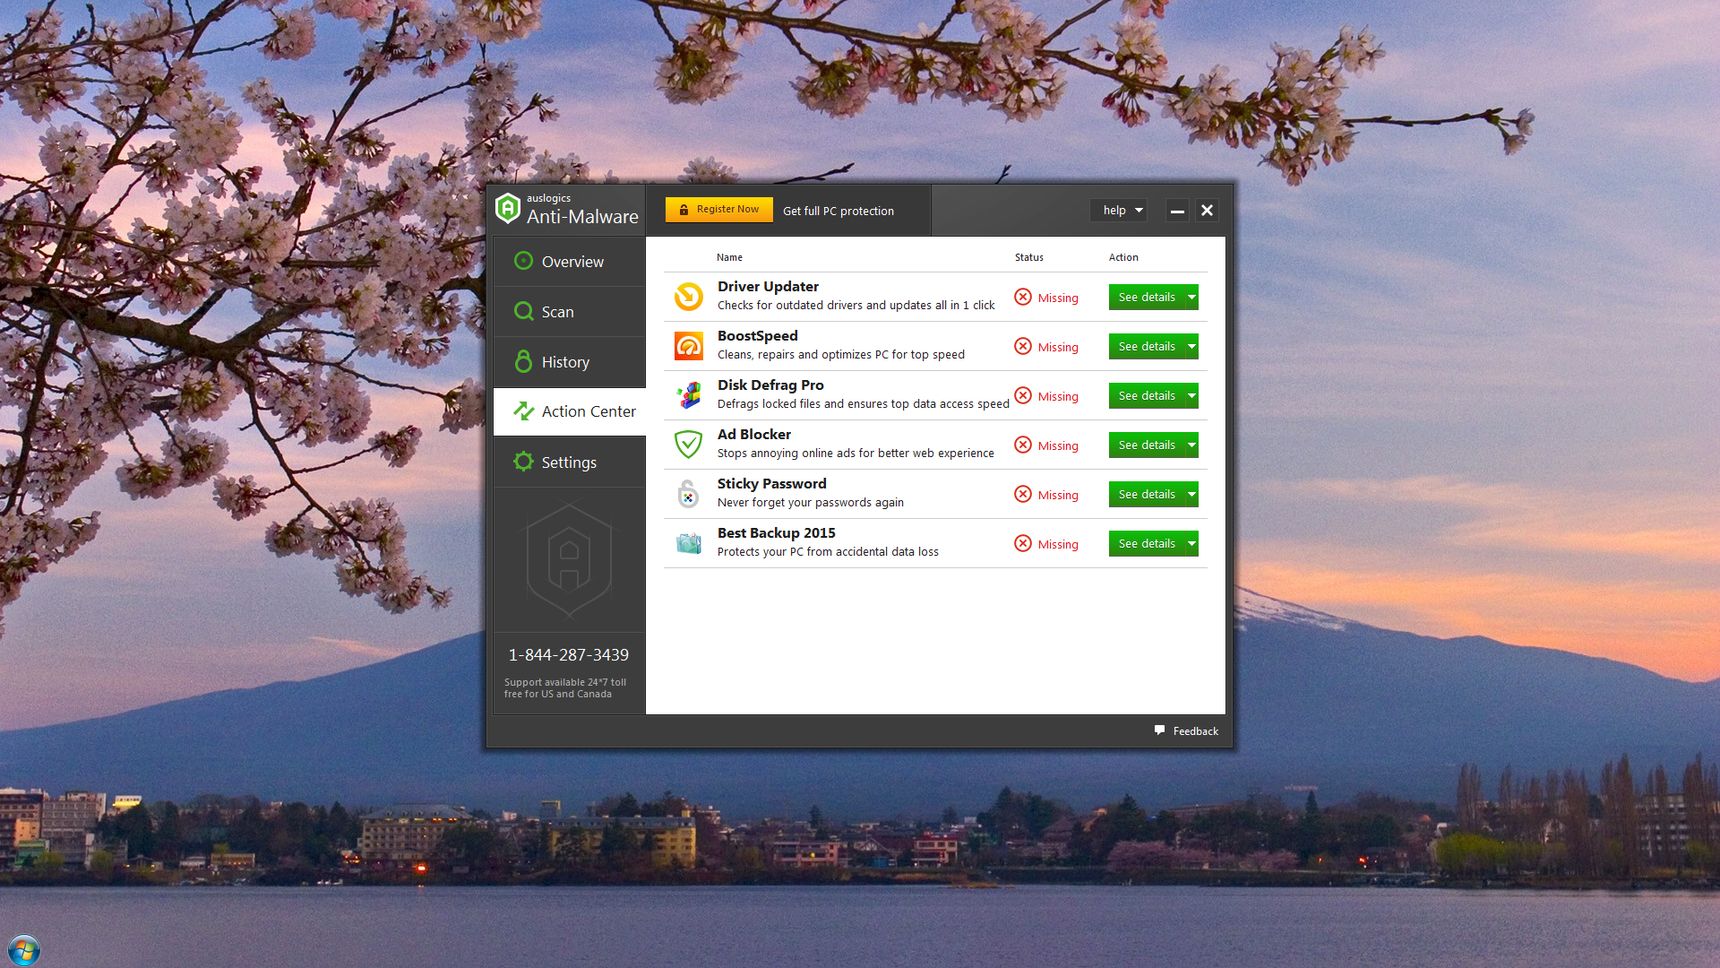Click the Ad Blocker shield icon
Viewport: 1720px width, 968px height.
pos(688,444)
